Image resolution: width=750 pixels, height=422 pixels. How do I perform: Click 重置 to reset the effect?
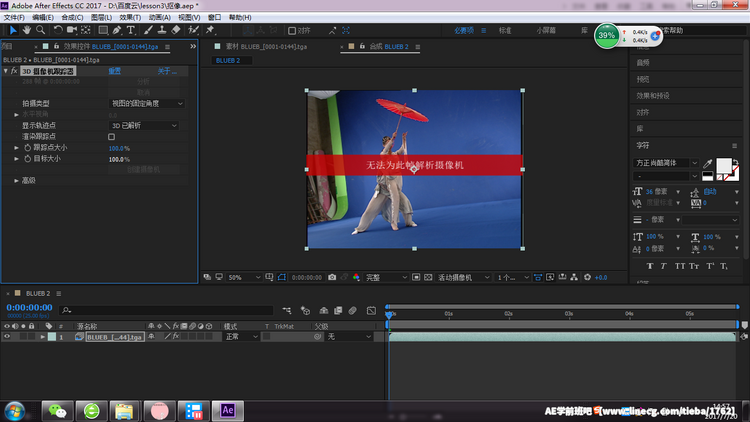pos(114,71)
